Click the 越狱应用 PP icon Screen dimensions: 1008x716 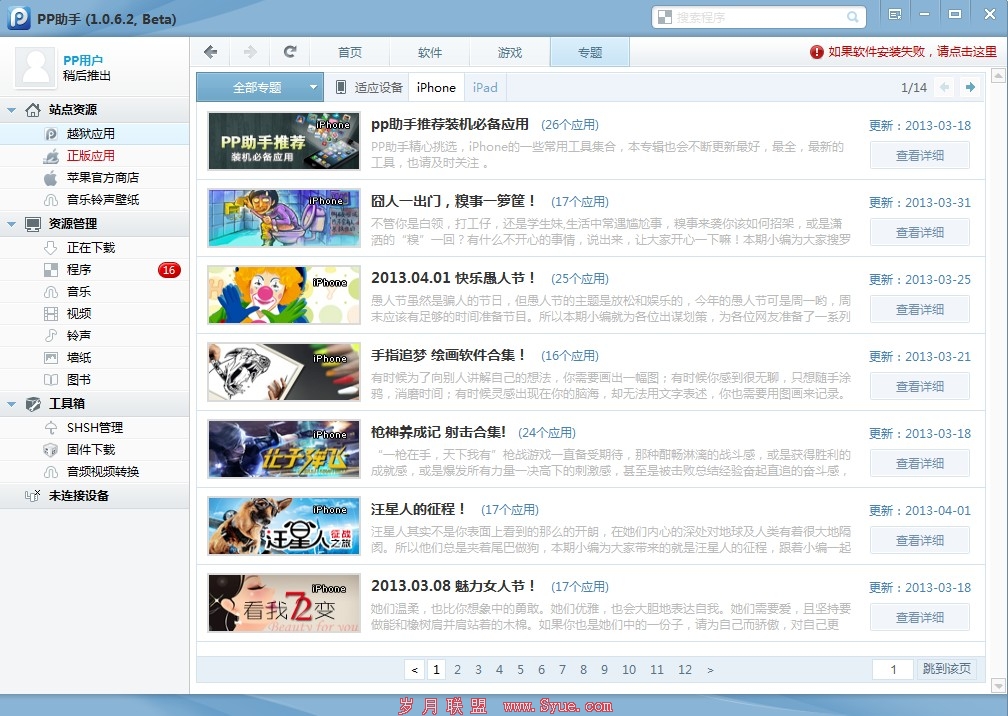pos(51,134)
